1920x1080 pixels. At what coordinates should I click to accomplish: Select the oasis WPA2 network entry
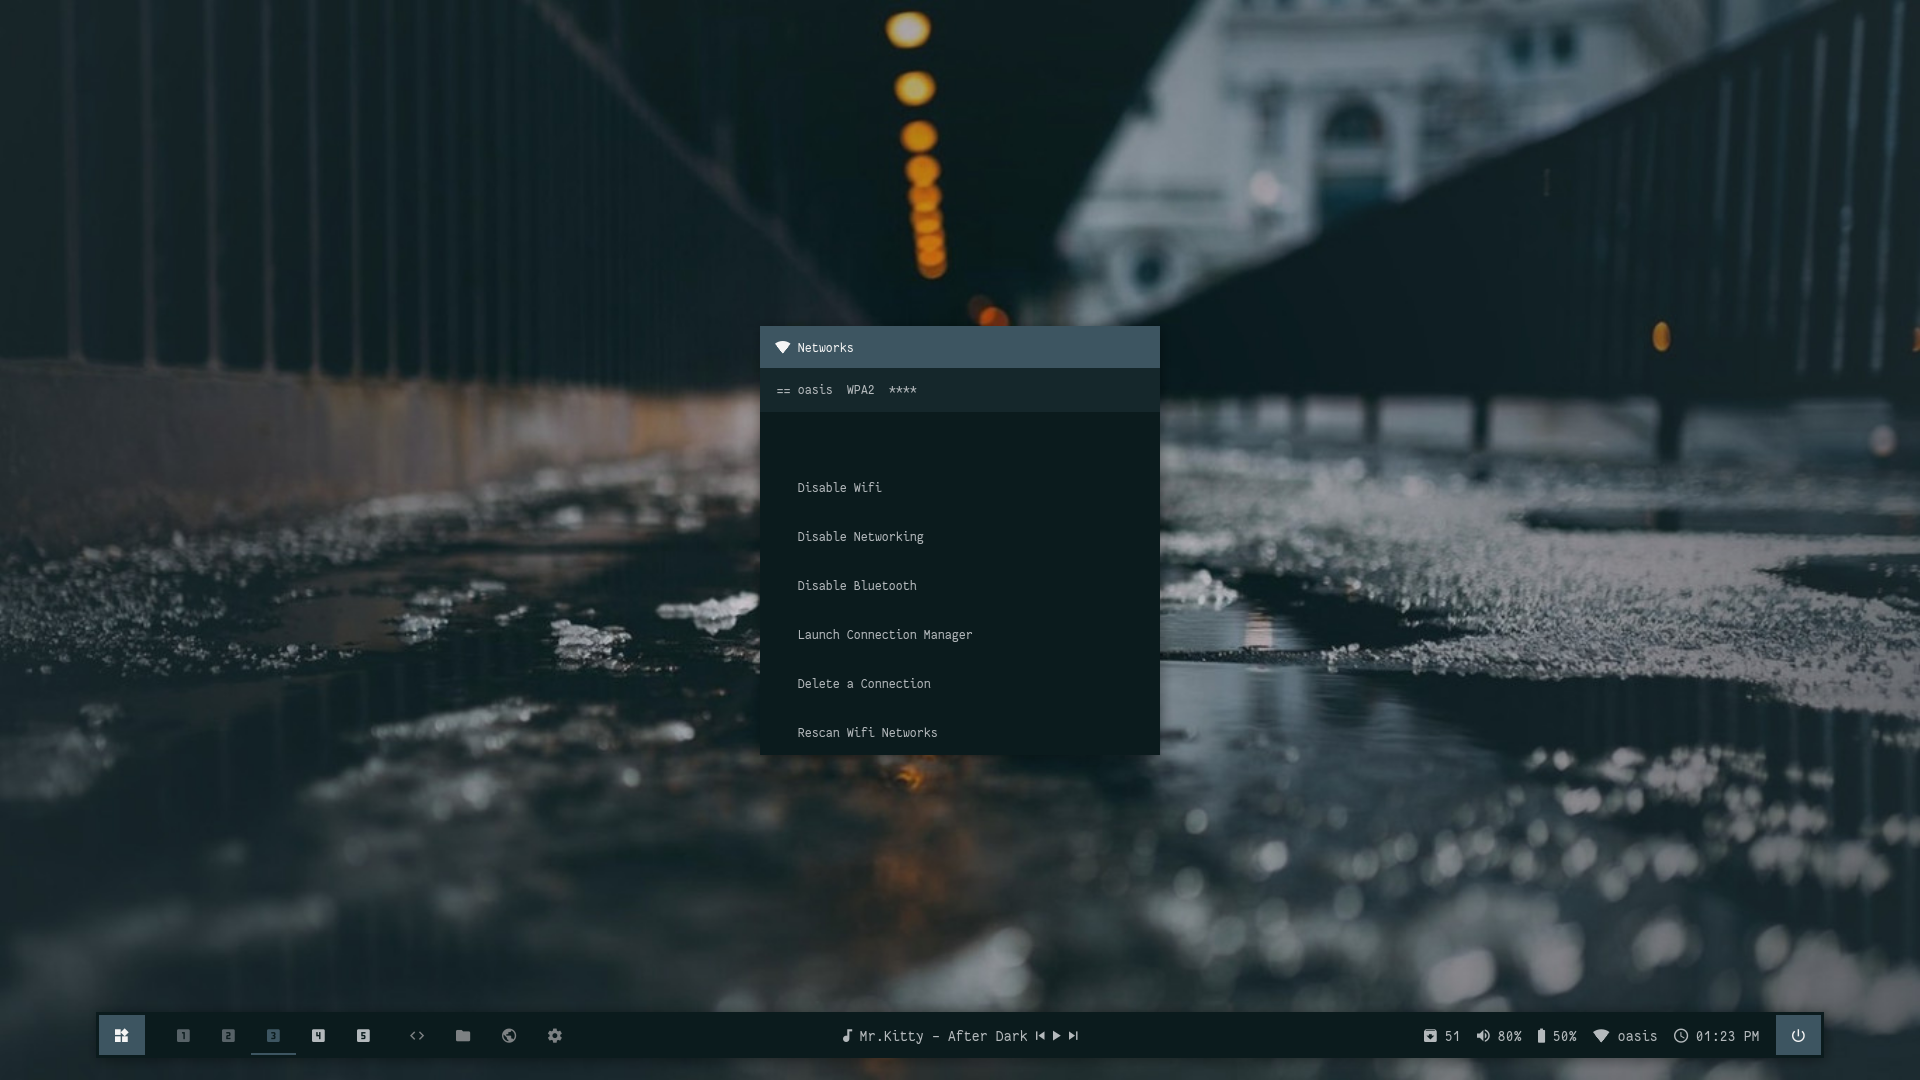click(846, 390)
